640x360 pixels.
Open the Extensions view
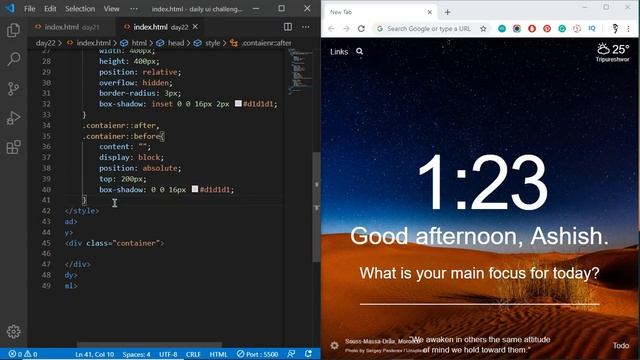click(13, 147)
